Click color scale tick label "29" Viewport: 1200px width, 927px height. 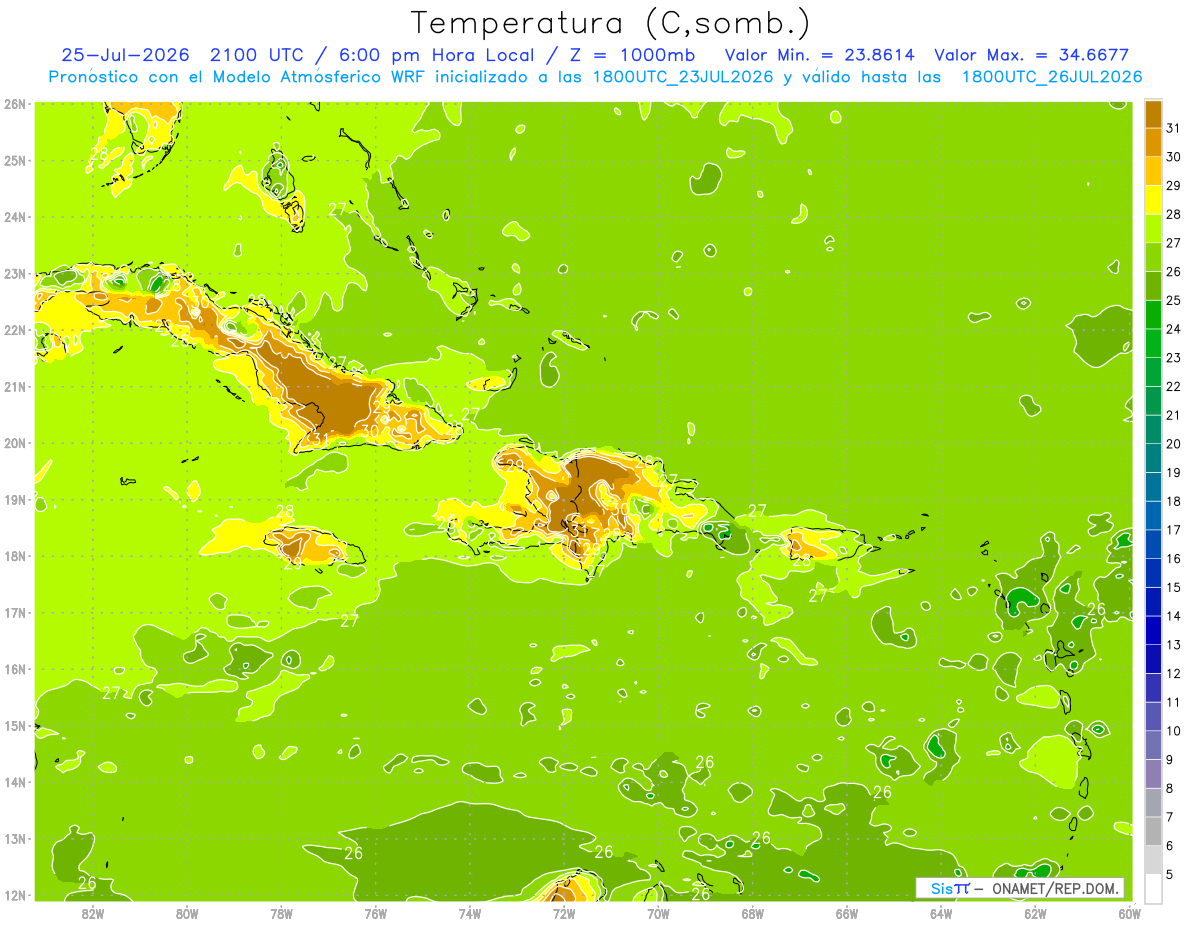(1173, 186)
